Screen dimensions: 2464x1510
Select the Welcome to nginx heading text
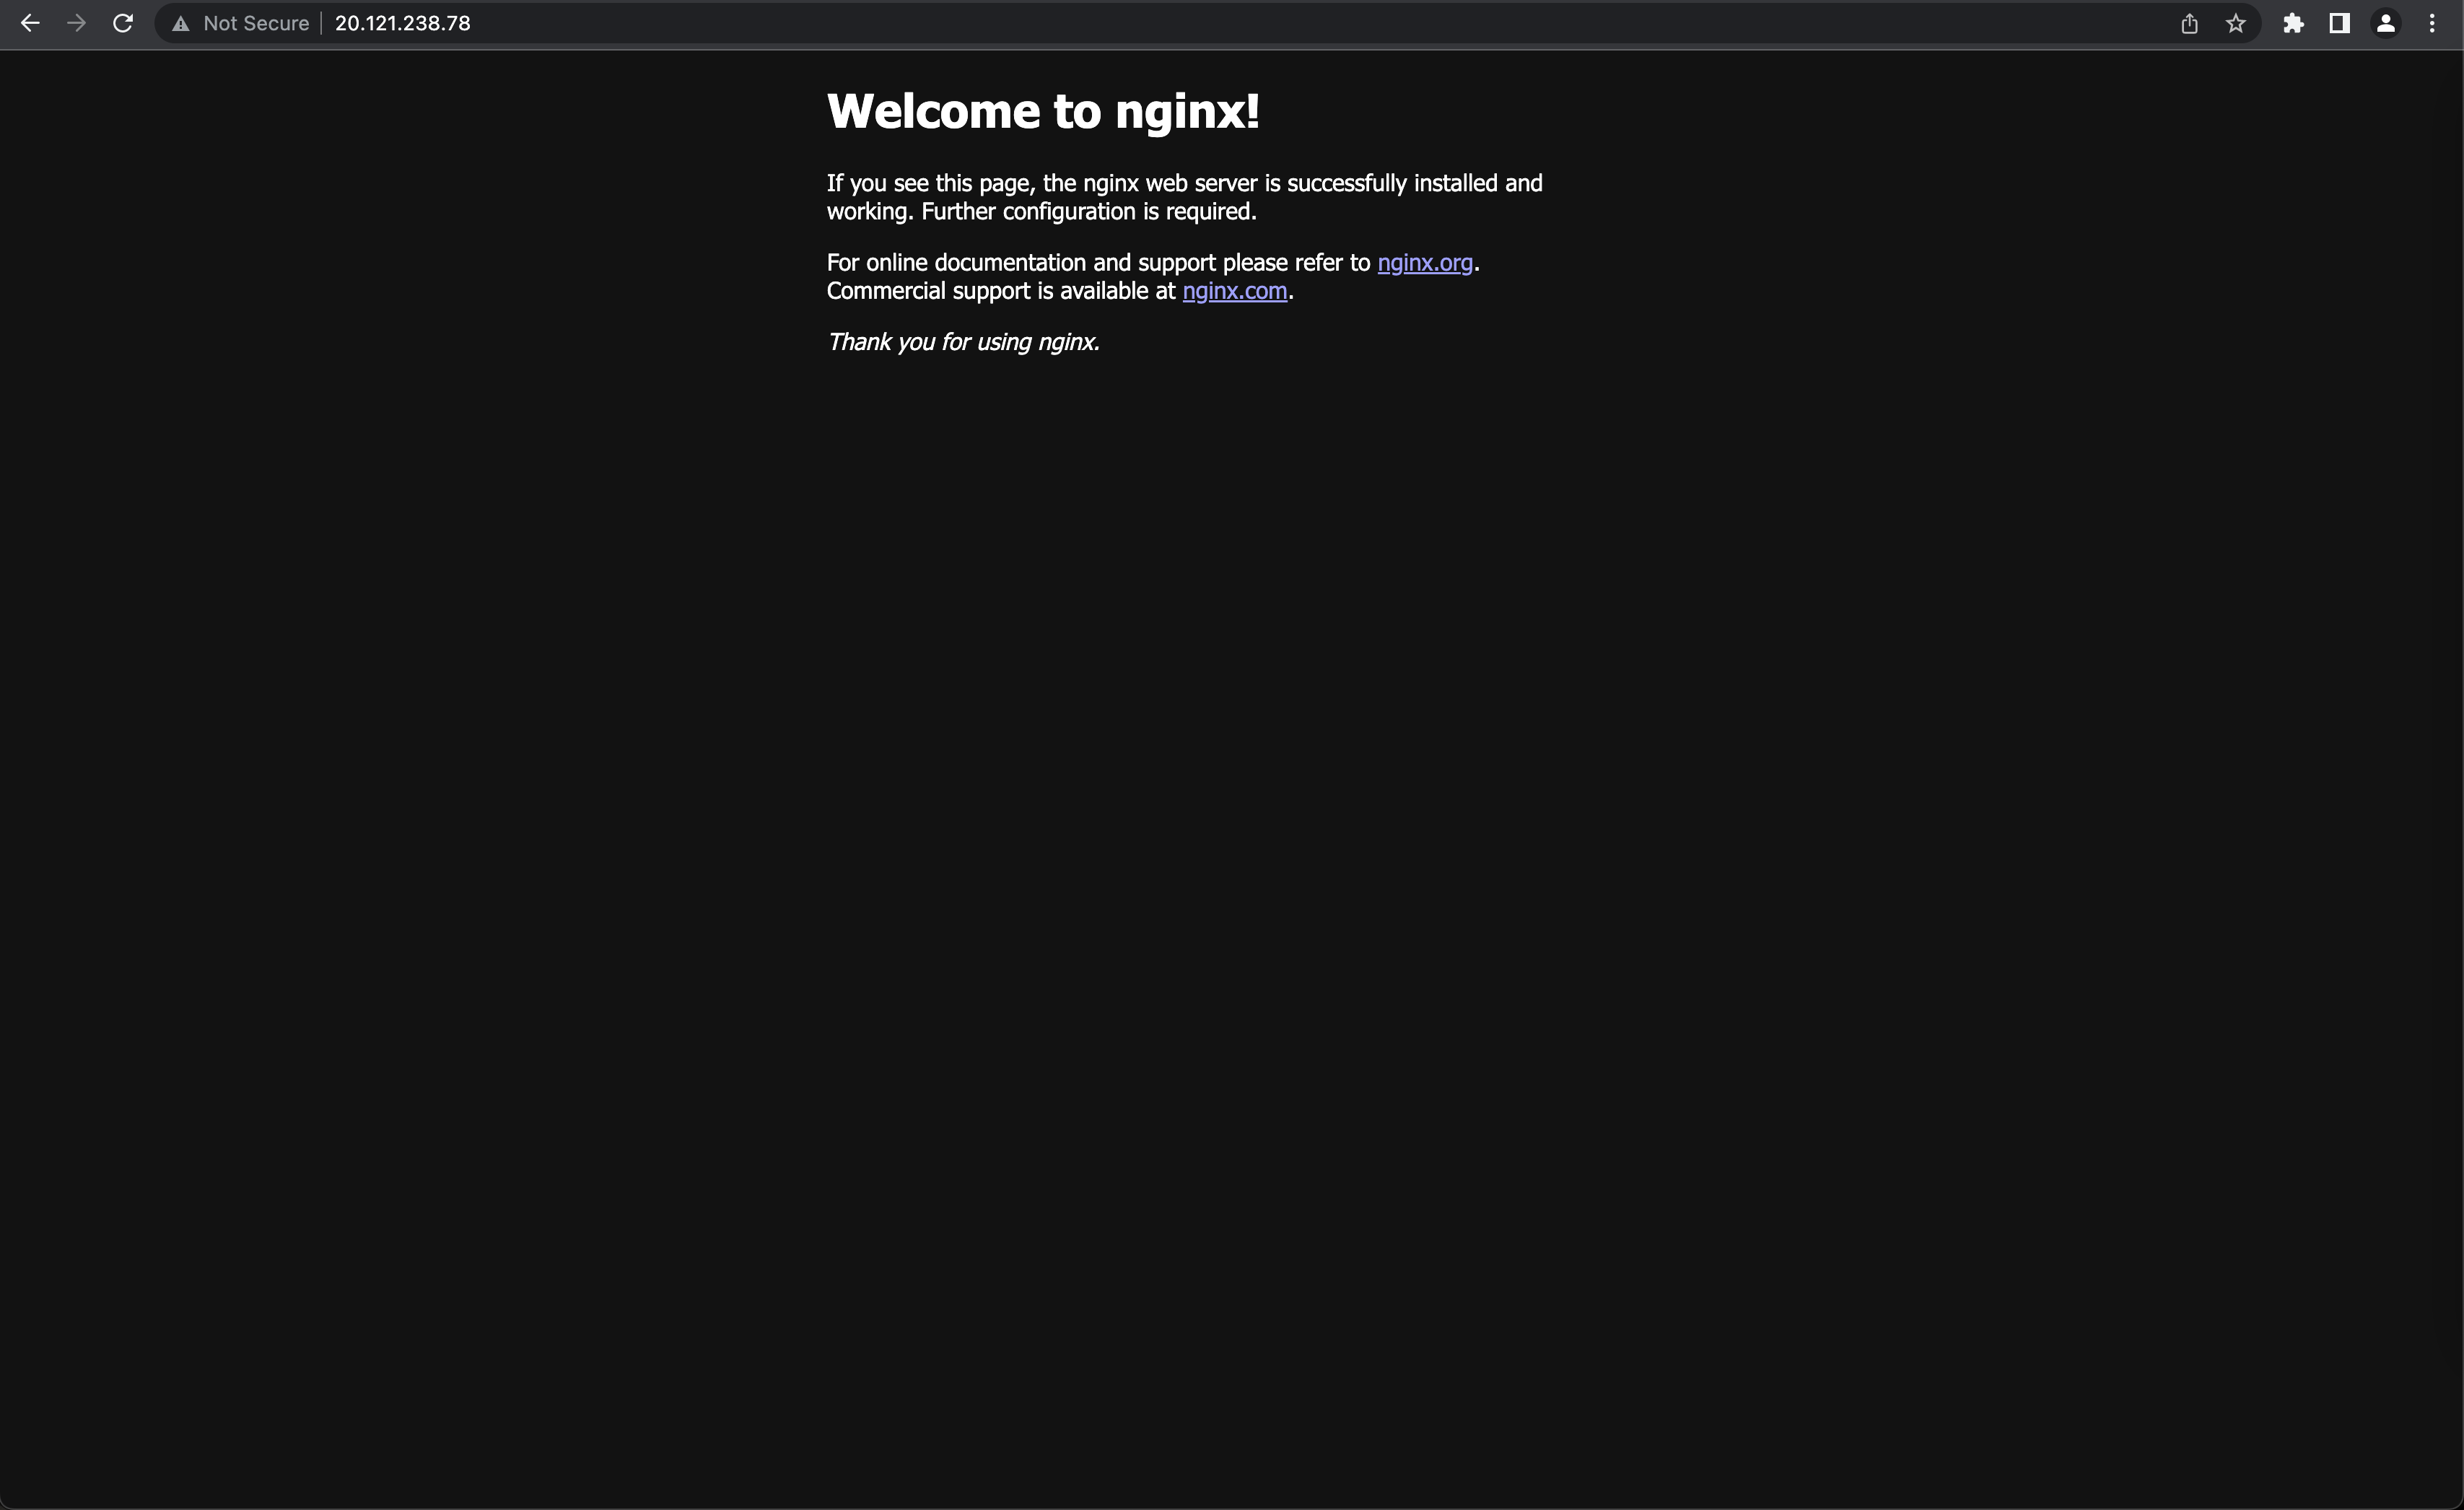1043,110
